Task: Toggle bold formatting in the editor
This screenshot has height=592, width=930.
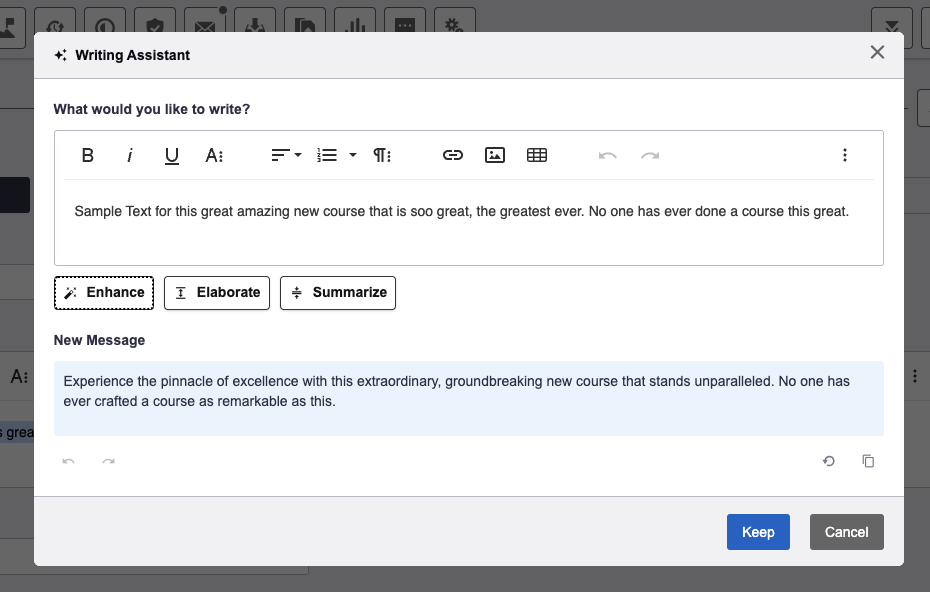Action: tap(88, 155)
